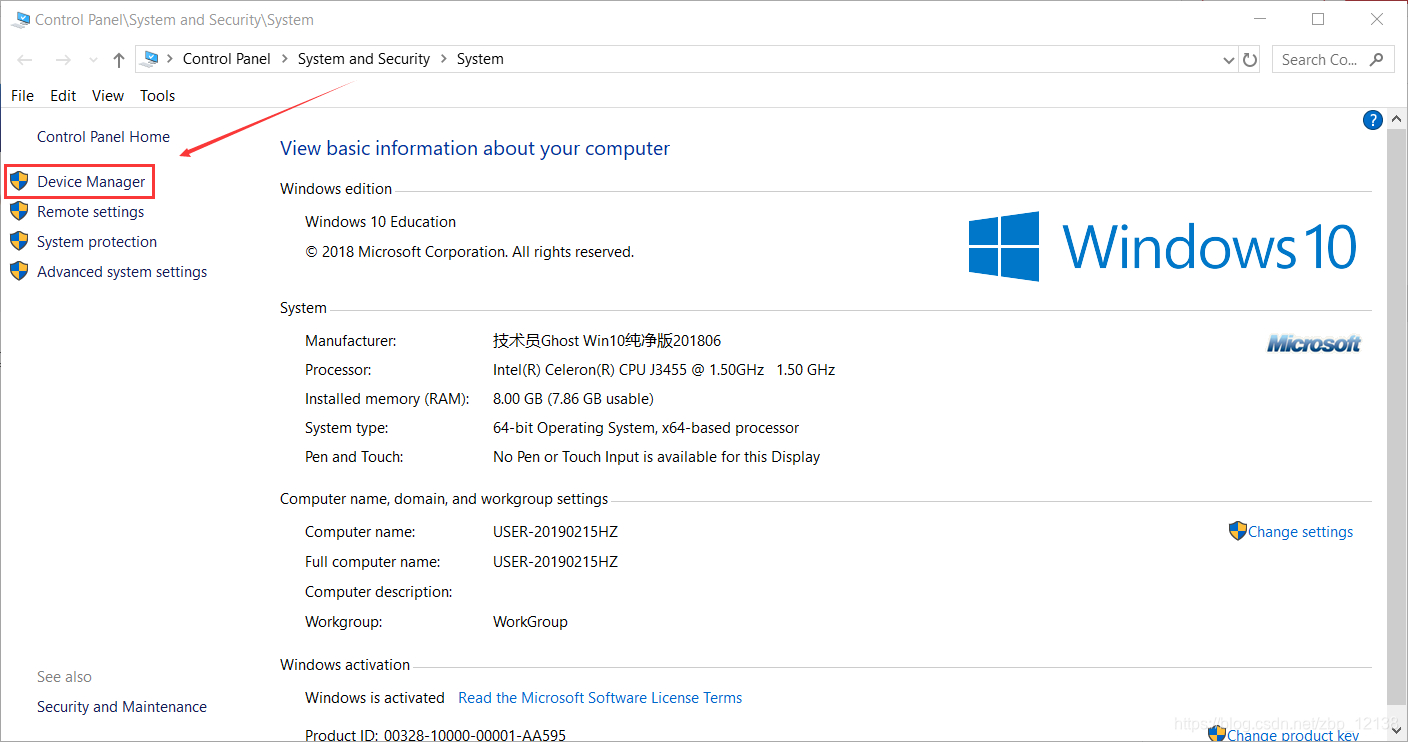Image resolution: width=1408 pixels, height=742 pixels.
Task: Open Advanced system settings link
Action: 122,272
